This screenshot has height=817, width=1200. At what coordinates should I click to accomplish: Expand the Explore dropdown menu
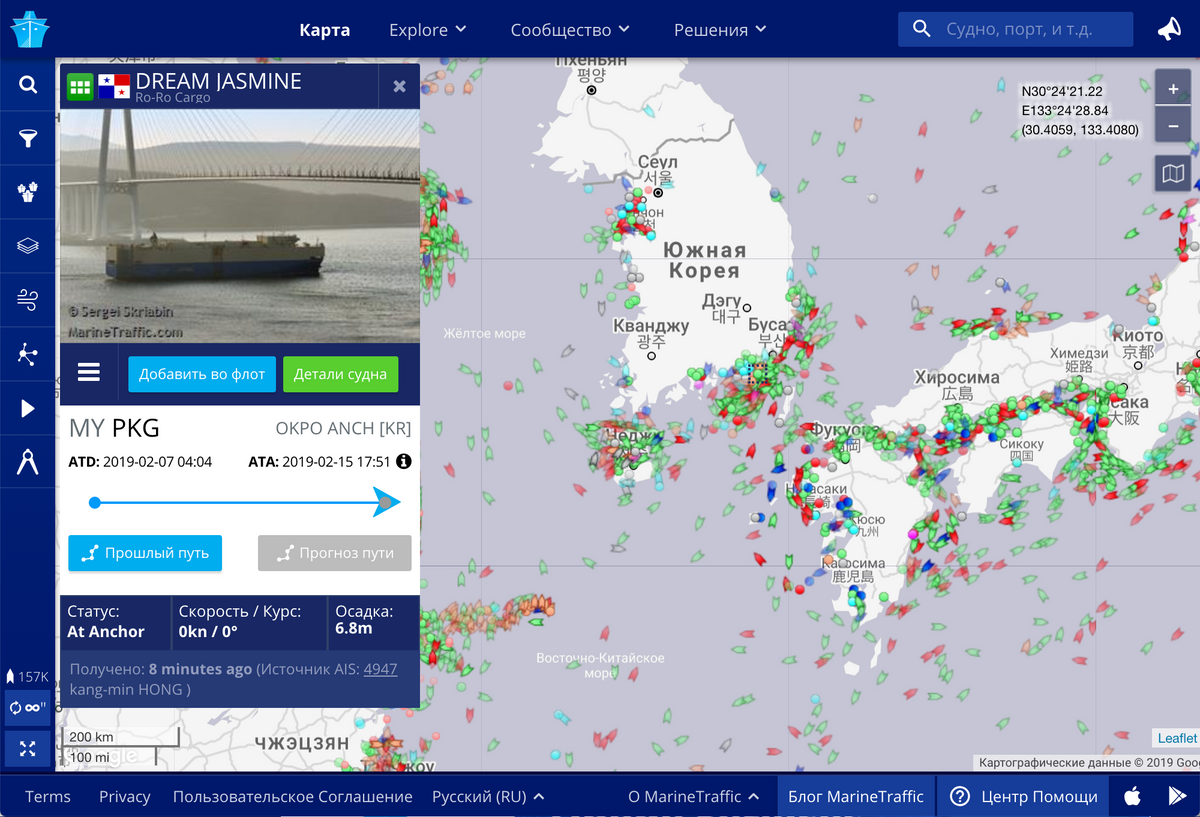428,30
